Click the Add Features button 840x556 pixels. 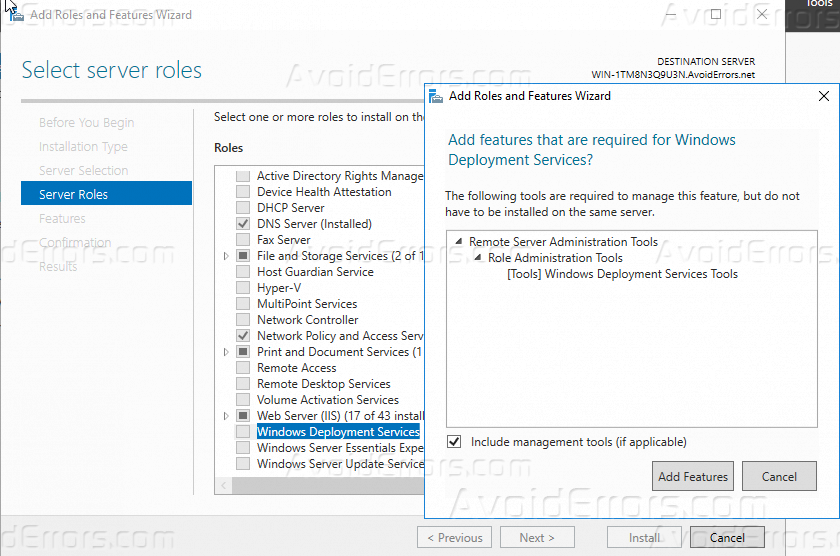coord(692,477)
